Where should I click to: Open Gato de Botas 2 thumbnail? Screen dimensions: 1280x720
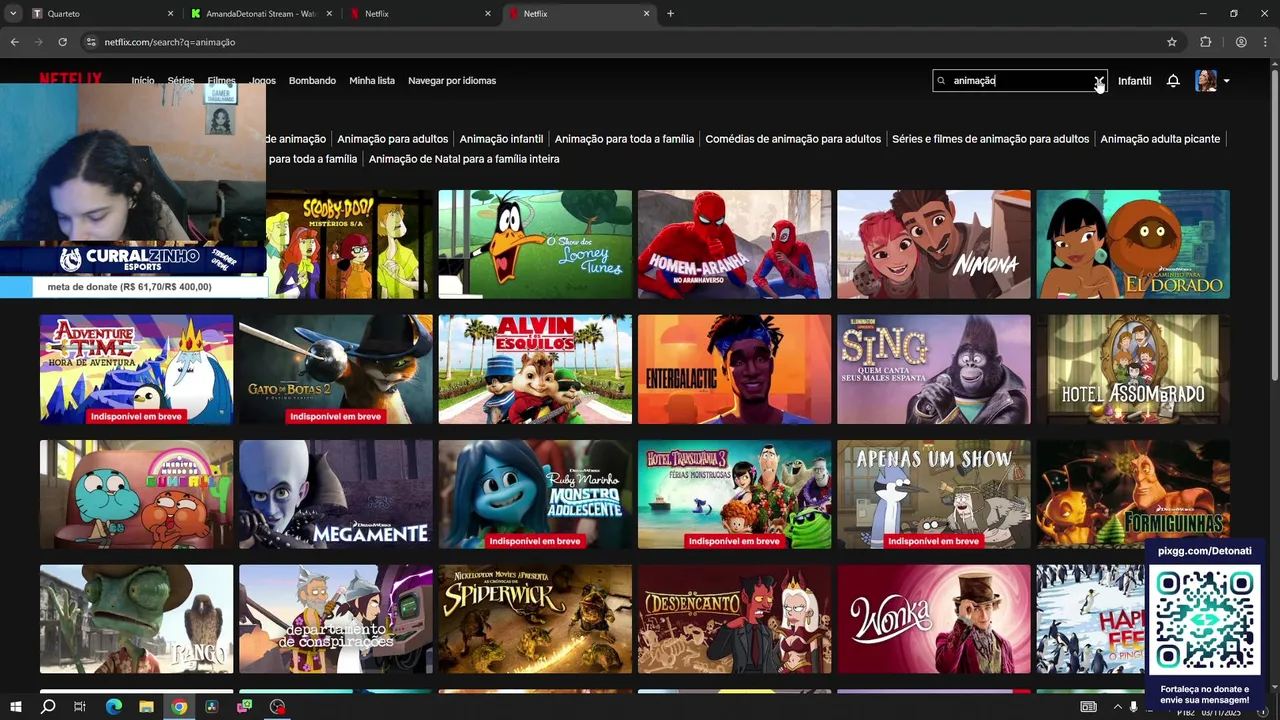coord(336,369)
